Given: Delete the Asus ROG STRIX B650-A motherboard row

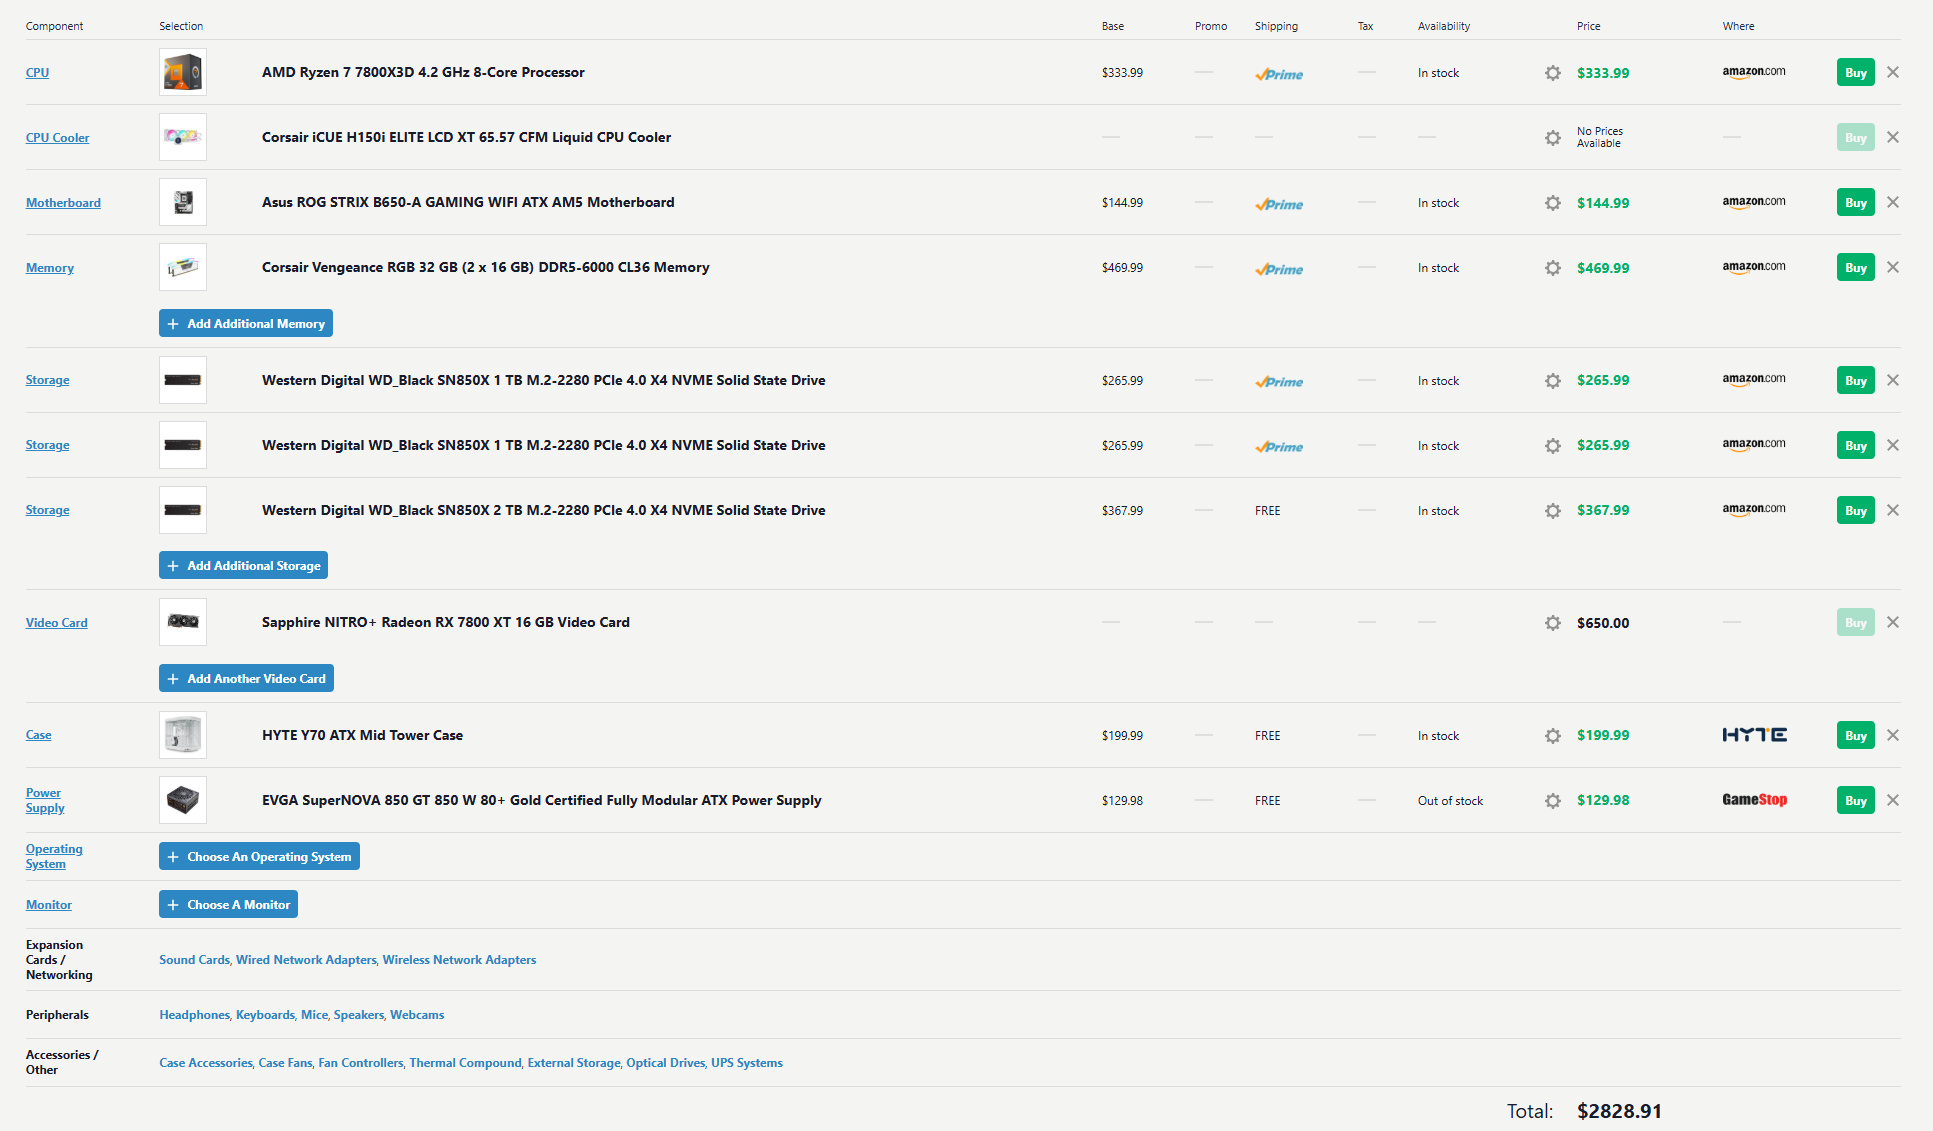Looking at the screenshot, I should click(x=1892, y=202).
